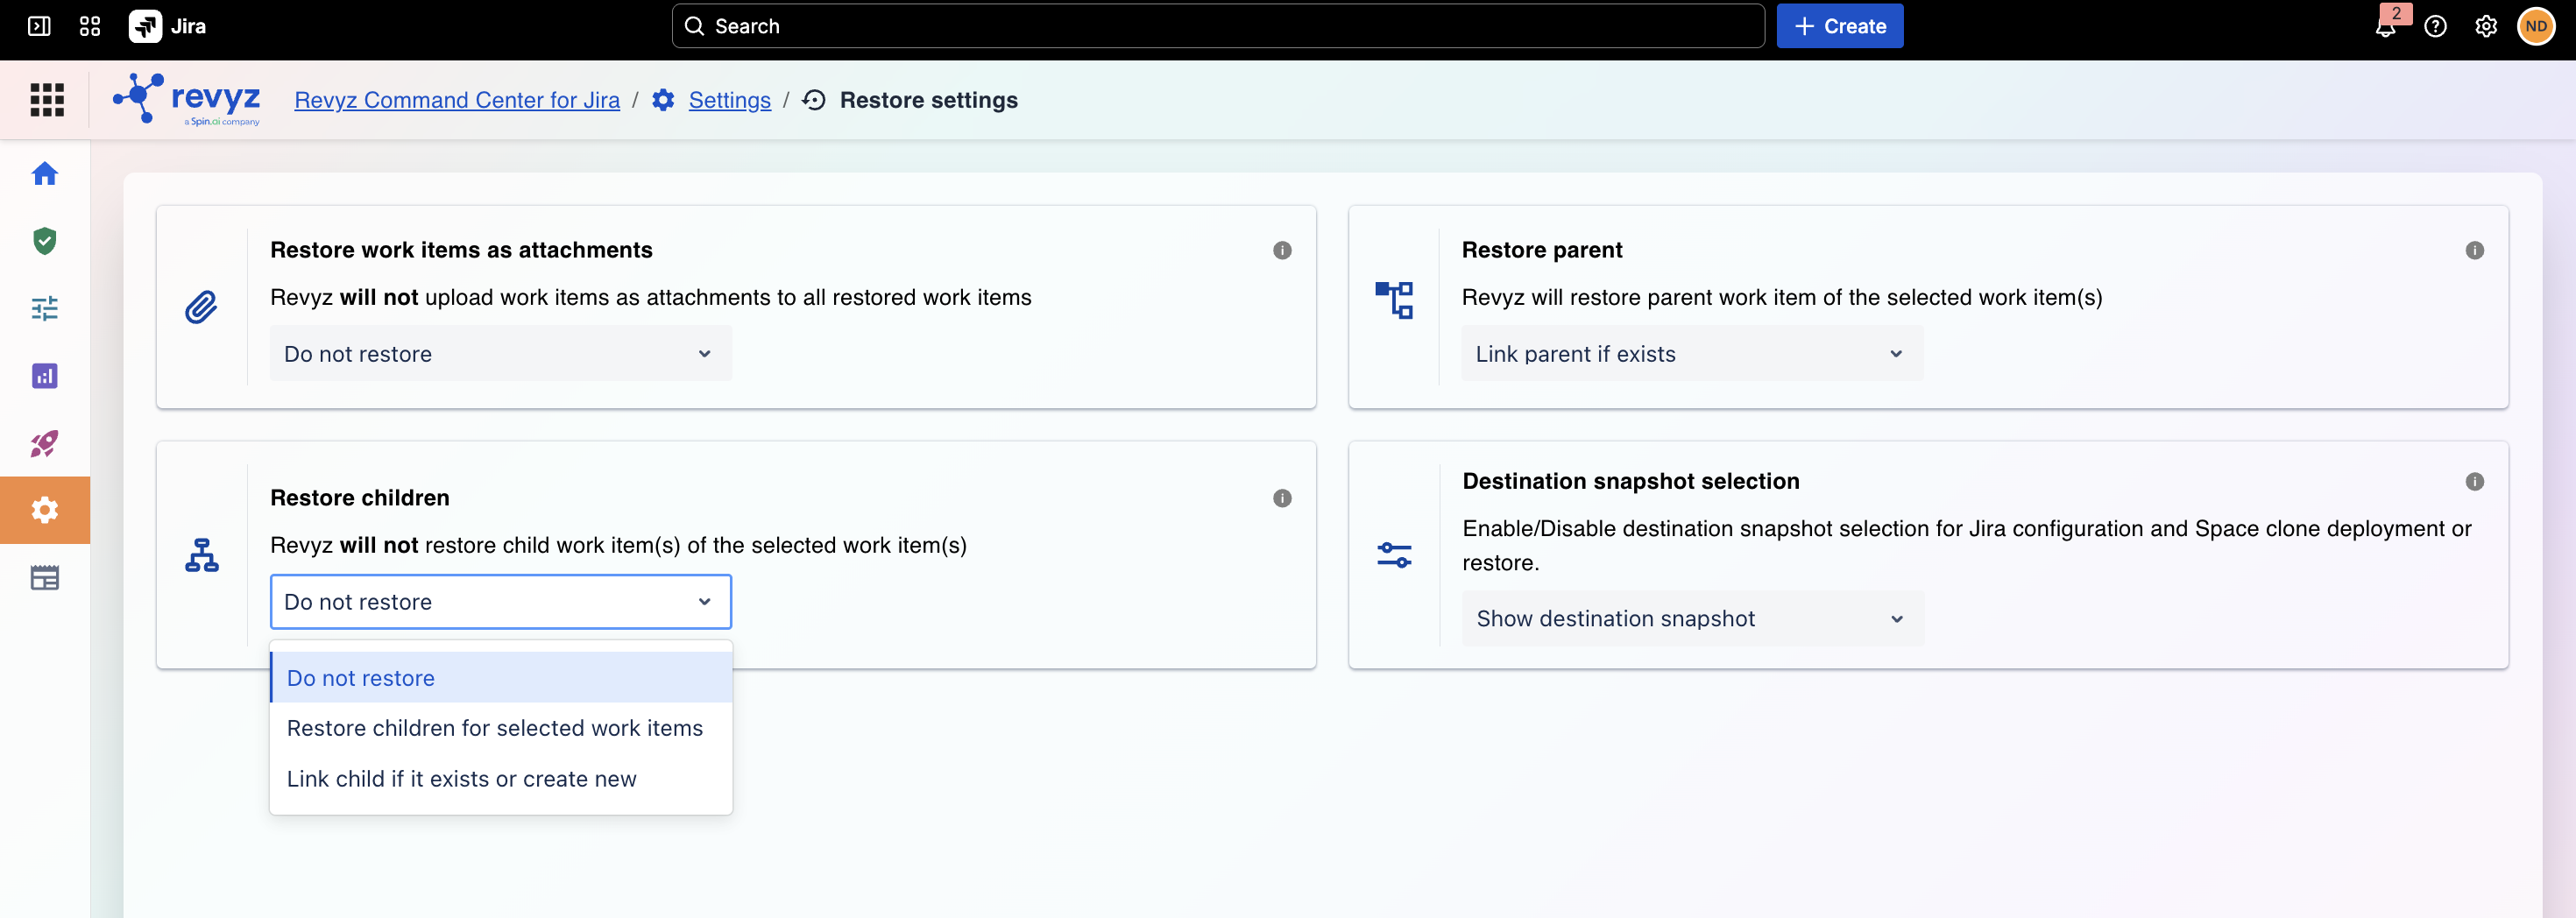Select the active settings gear sidebar icon
The image size is (2576, 918).
[45, 510]
